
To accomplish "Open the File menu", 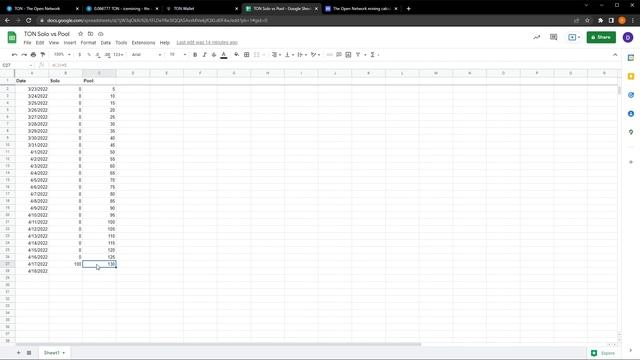I will pos(27,42).
